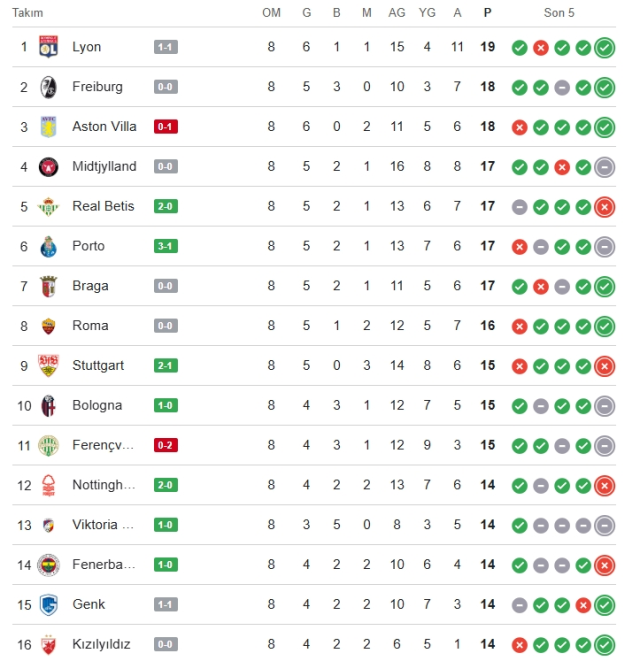Click Porto's green 3-1 score badge
The image size is (640, 661).
(166, 246)
